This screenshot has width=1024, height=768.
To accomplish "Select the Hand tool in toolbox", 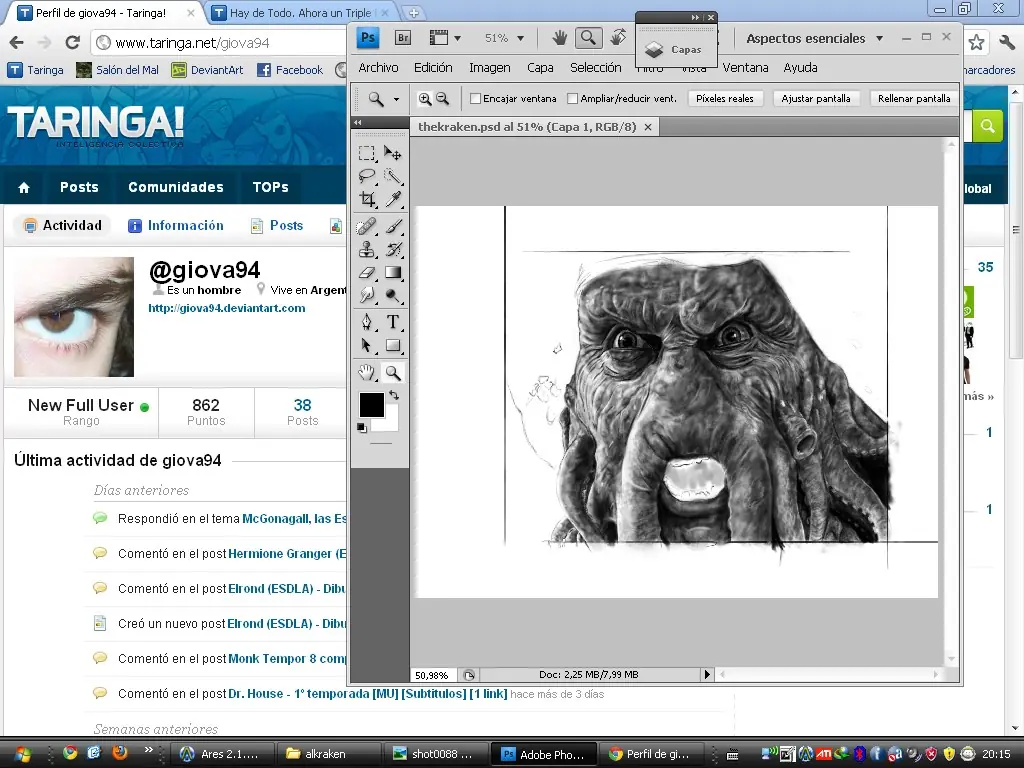I will (367, 372).
